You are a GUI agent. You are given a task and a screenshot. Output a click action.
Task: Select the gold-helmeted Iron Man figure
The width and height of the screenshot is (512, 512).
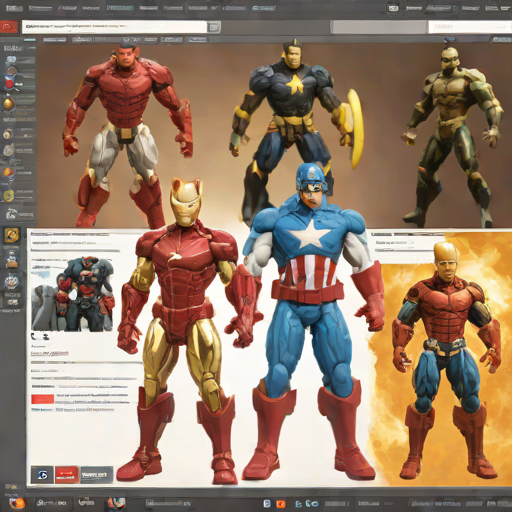click(x=188, y=330)
